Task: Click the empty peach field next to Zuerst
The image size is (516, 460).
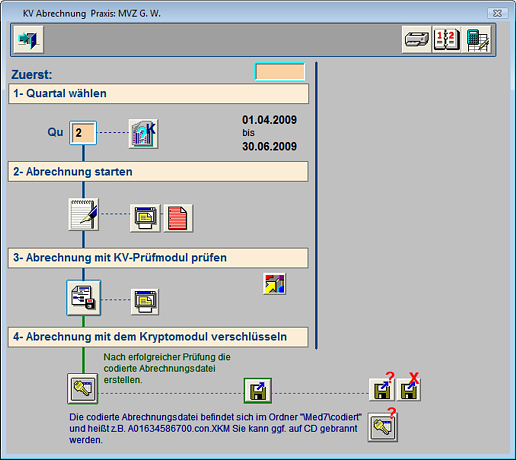Action: 280,72
